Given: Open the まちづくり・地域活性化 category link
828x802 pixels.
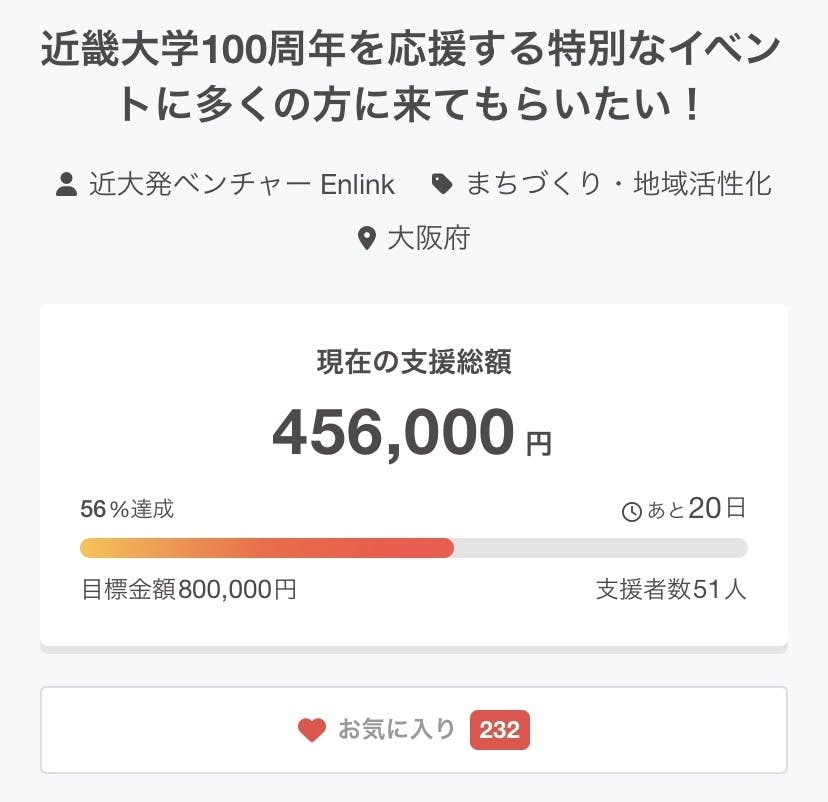Looking at the screenshot, I should click(x=618, y=185).
